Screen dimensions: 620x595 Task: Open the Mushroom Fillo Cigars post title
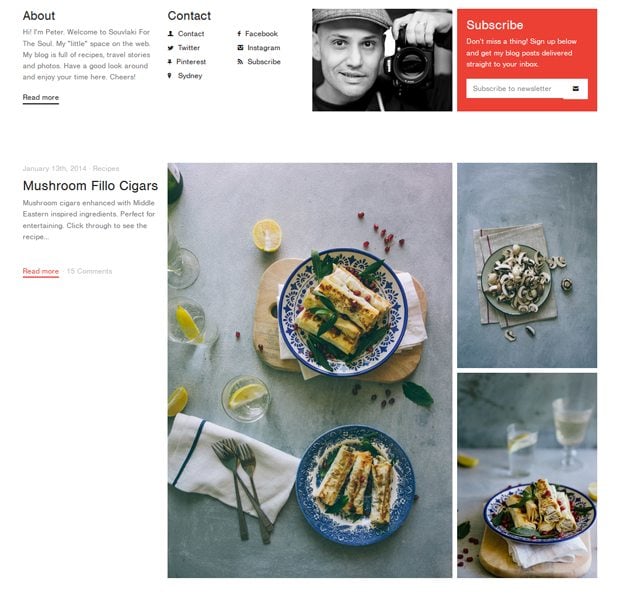click(90, 185)
